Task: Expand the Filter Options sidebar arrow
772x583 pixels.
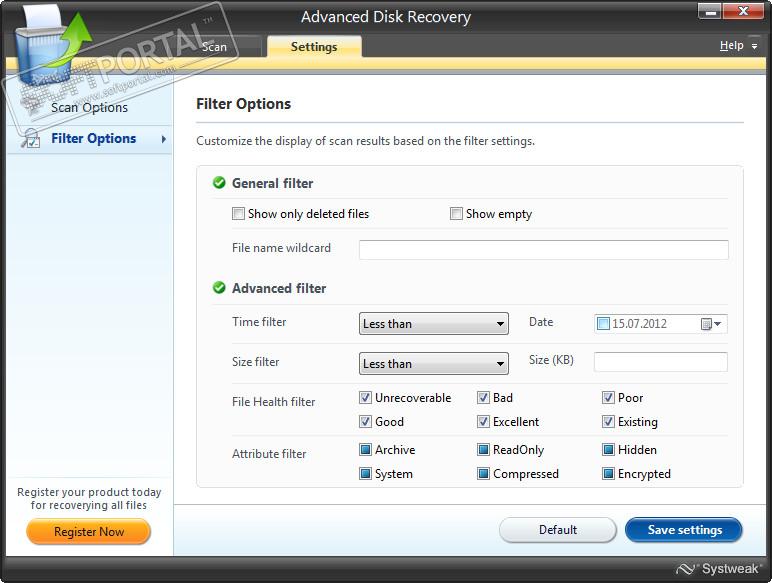Action: [x=164, y=139]
